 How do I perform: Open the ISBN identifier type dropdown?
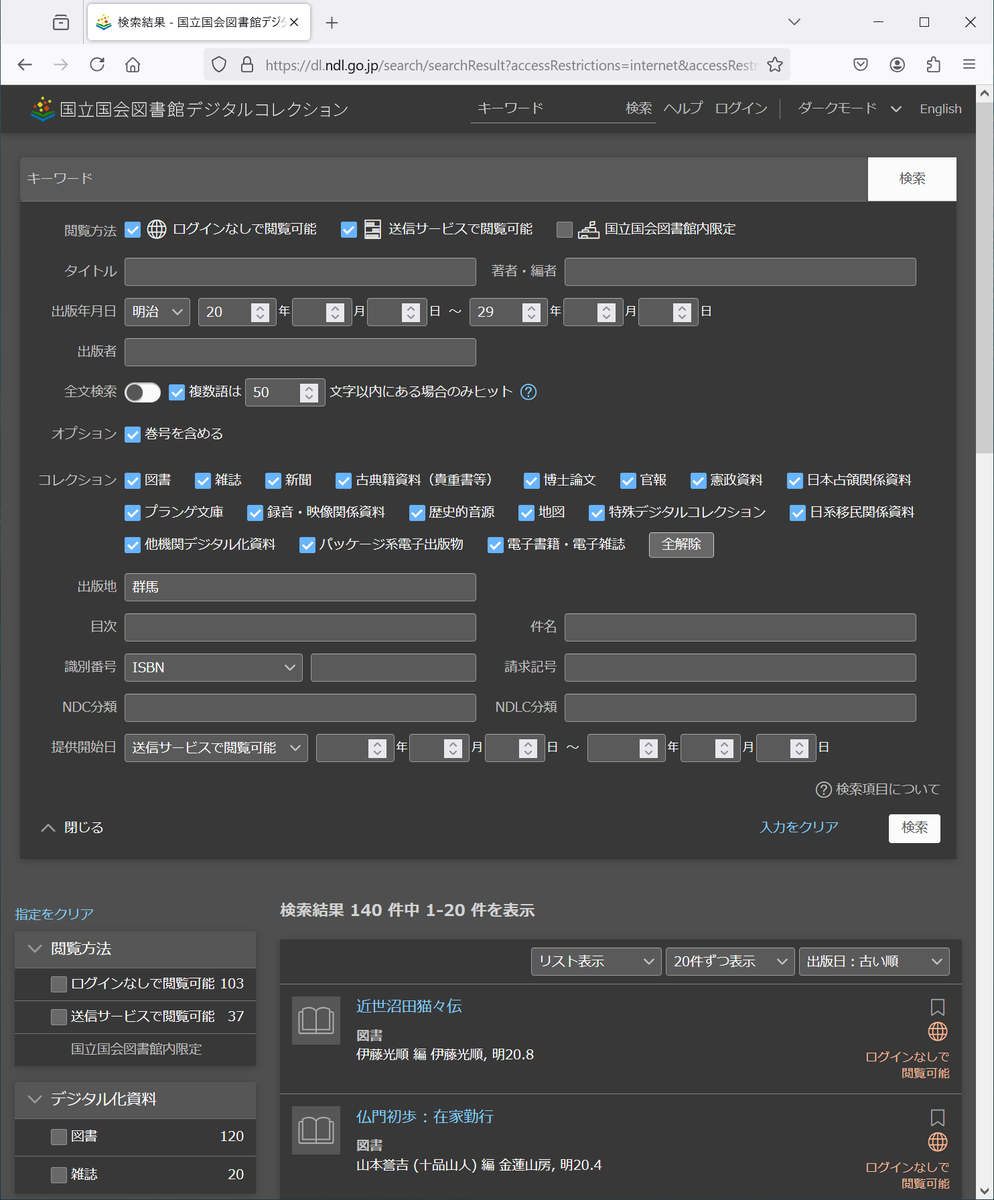214,667
